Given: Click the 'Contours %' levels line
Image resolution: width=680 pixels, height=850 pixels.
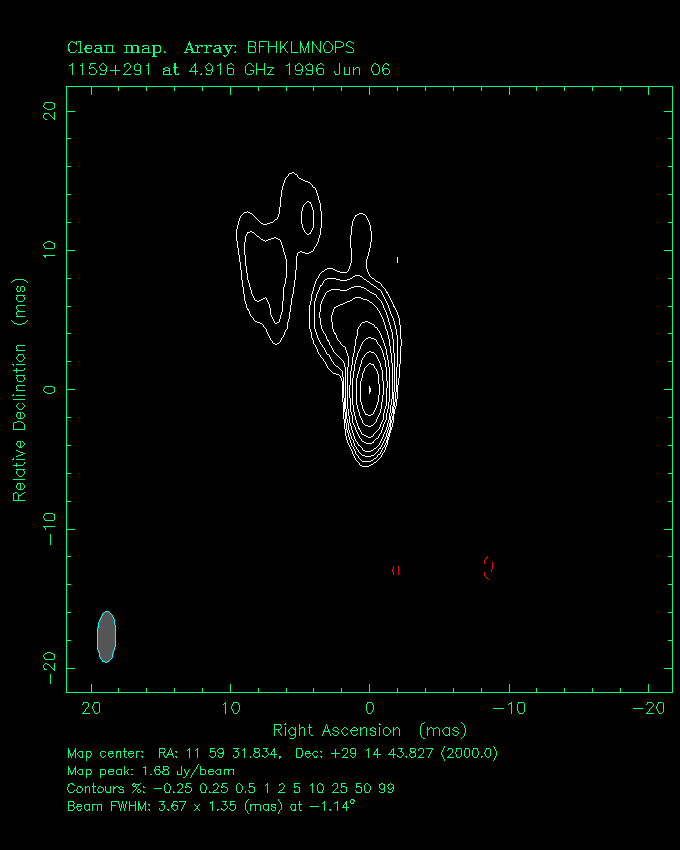Looking at the screenshot, I should pyautogui.click(x=230, y=788).
